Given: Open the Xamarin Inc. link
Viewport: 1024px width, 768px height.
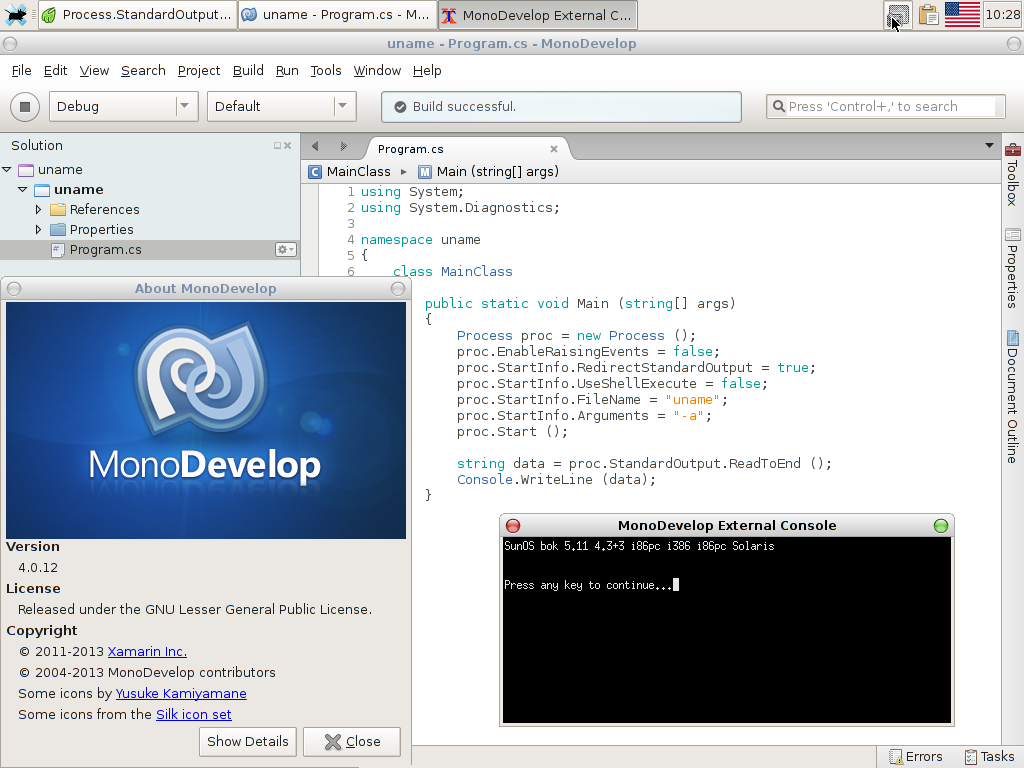Looking at the screenshot, I should point(147,652).
